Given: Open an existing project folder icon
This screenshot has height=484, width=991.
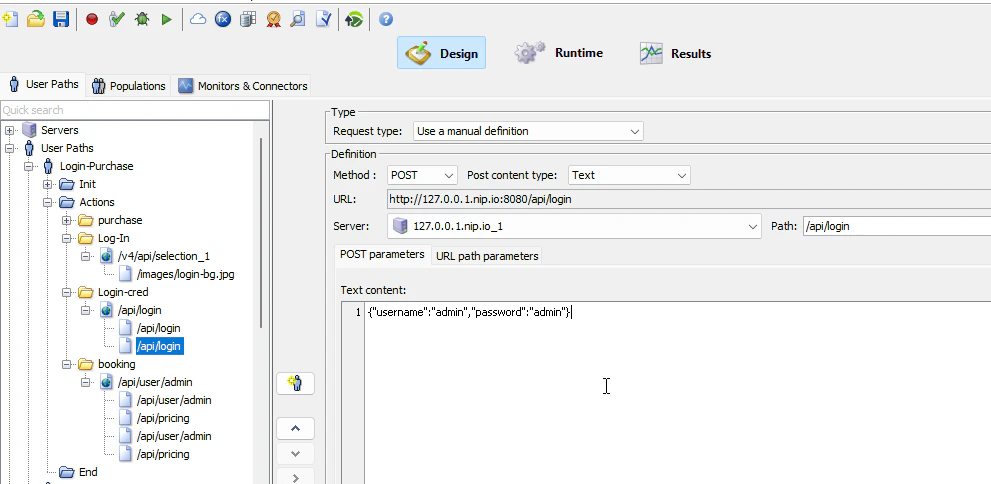Looking at the screenshot, I should 36,19.
